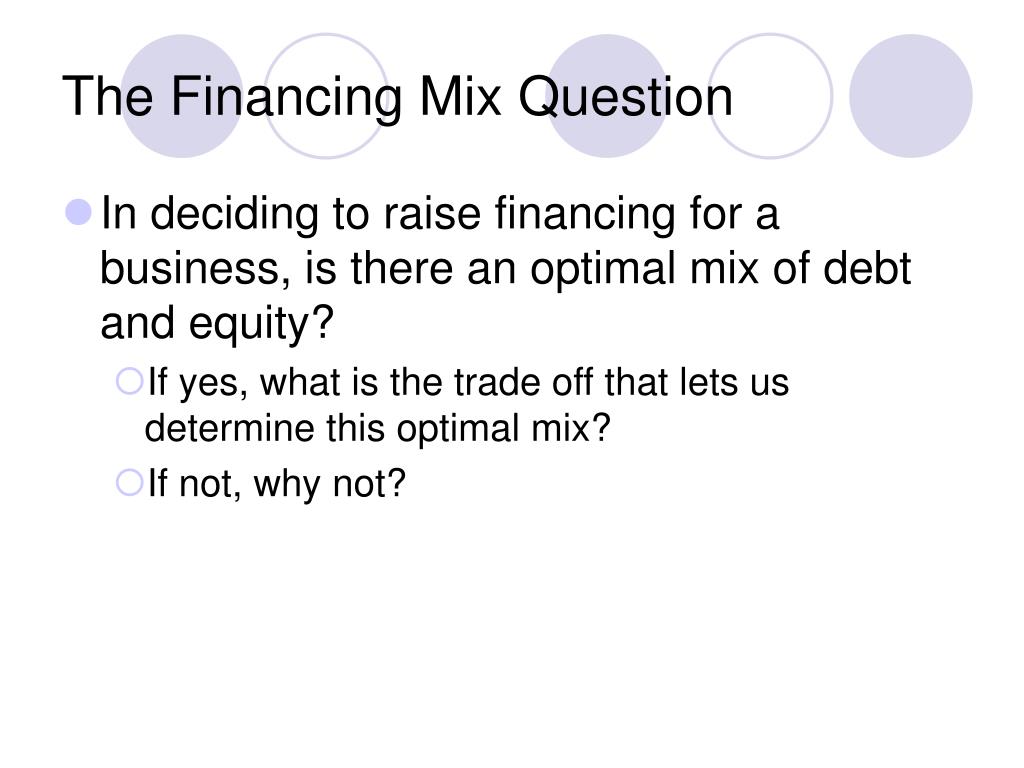Click the last filled circle at the header's right end
The image size is (1024, 768).
911,96
